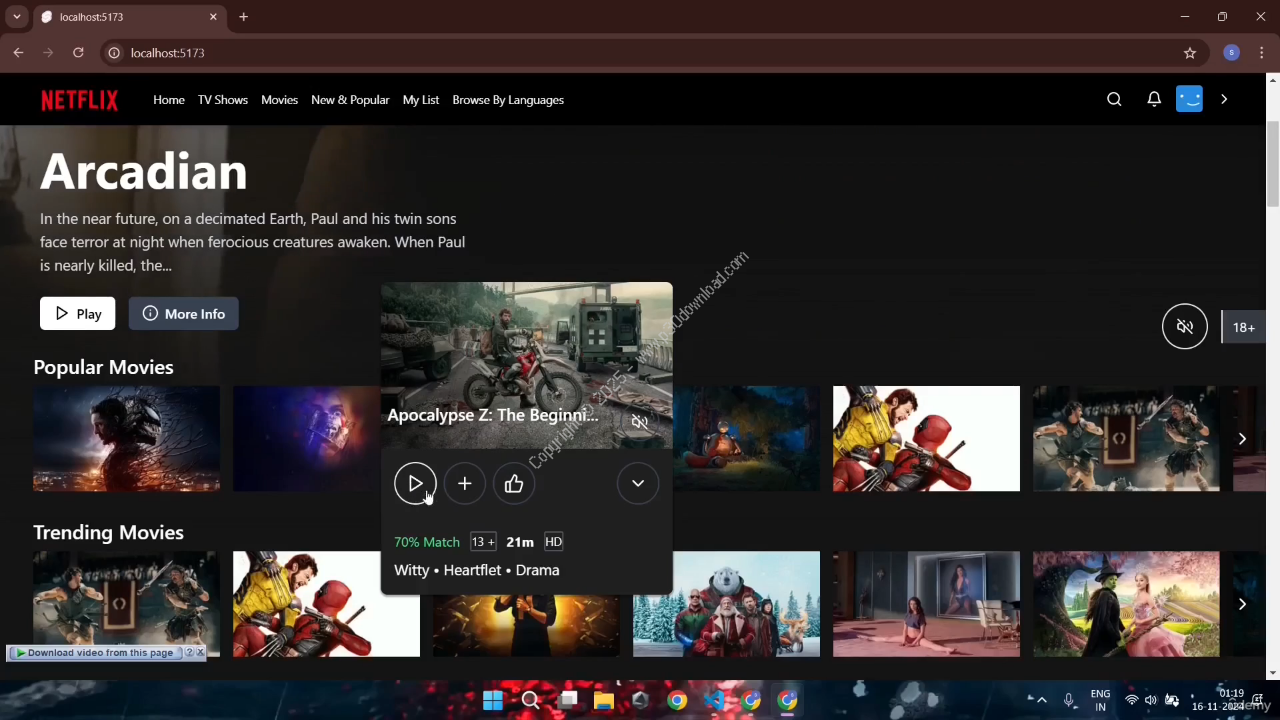Click the Apocalypse Z preview image
1280x720 pixels.
coord(527,365)
